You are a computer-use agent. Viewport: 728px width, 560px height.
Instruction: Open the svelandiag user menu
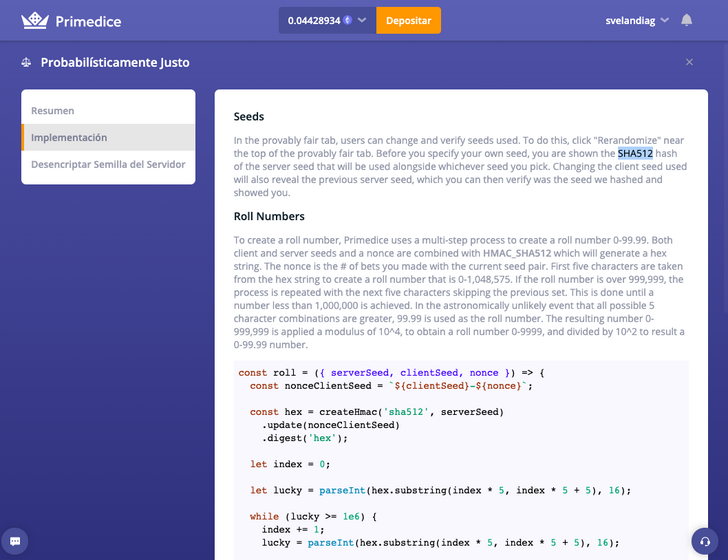[637, 20]
